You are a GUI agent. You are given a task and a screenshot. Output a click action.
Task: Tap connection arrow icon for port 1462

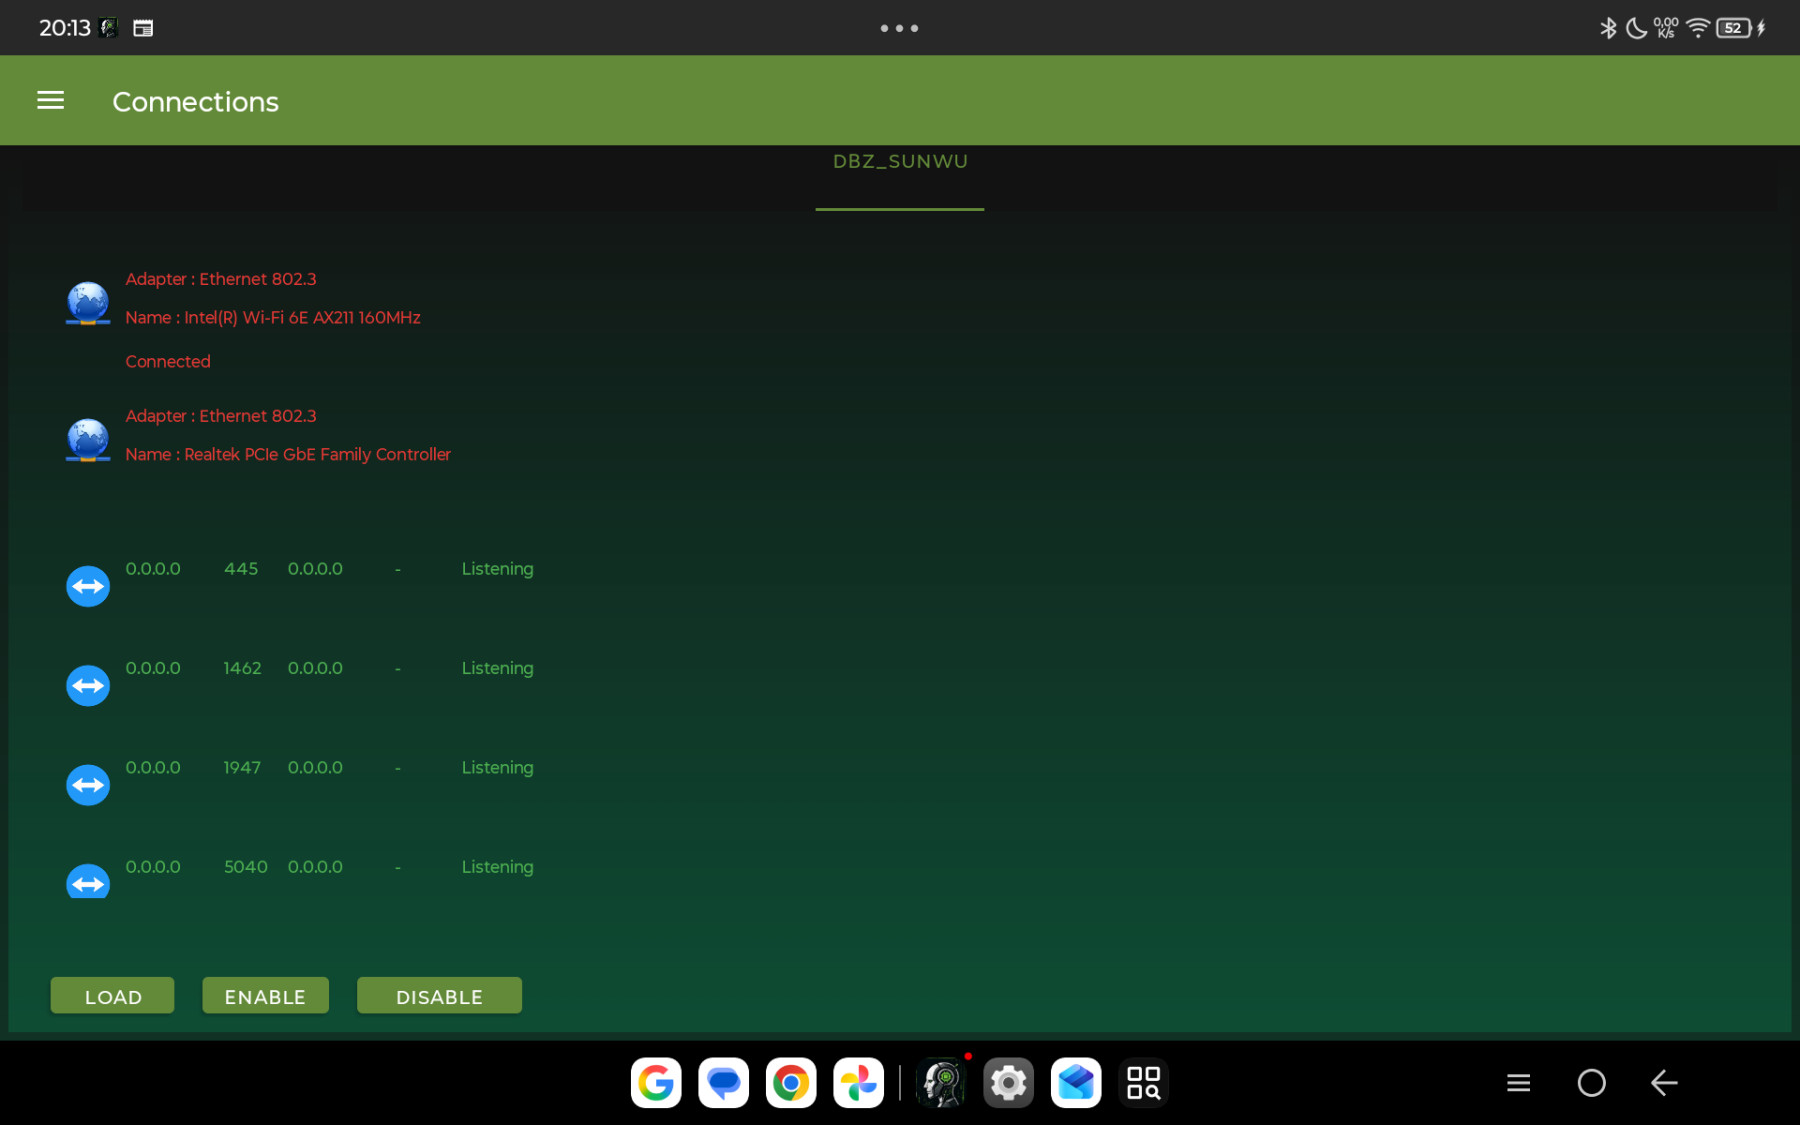coord(88,686)
